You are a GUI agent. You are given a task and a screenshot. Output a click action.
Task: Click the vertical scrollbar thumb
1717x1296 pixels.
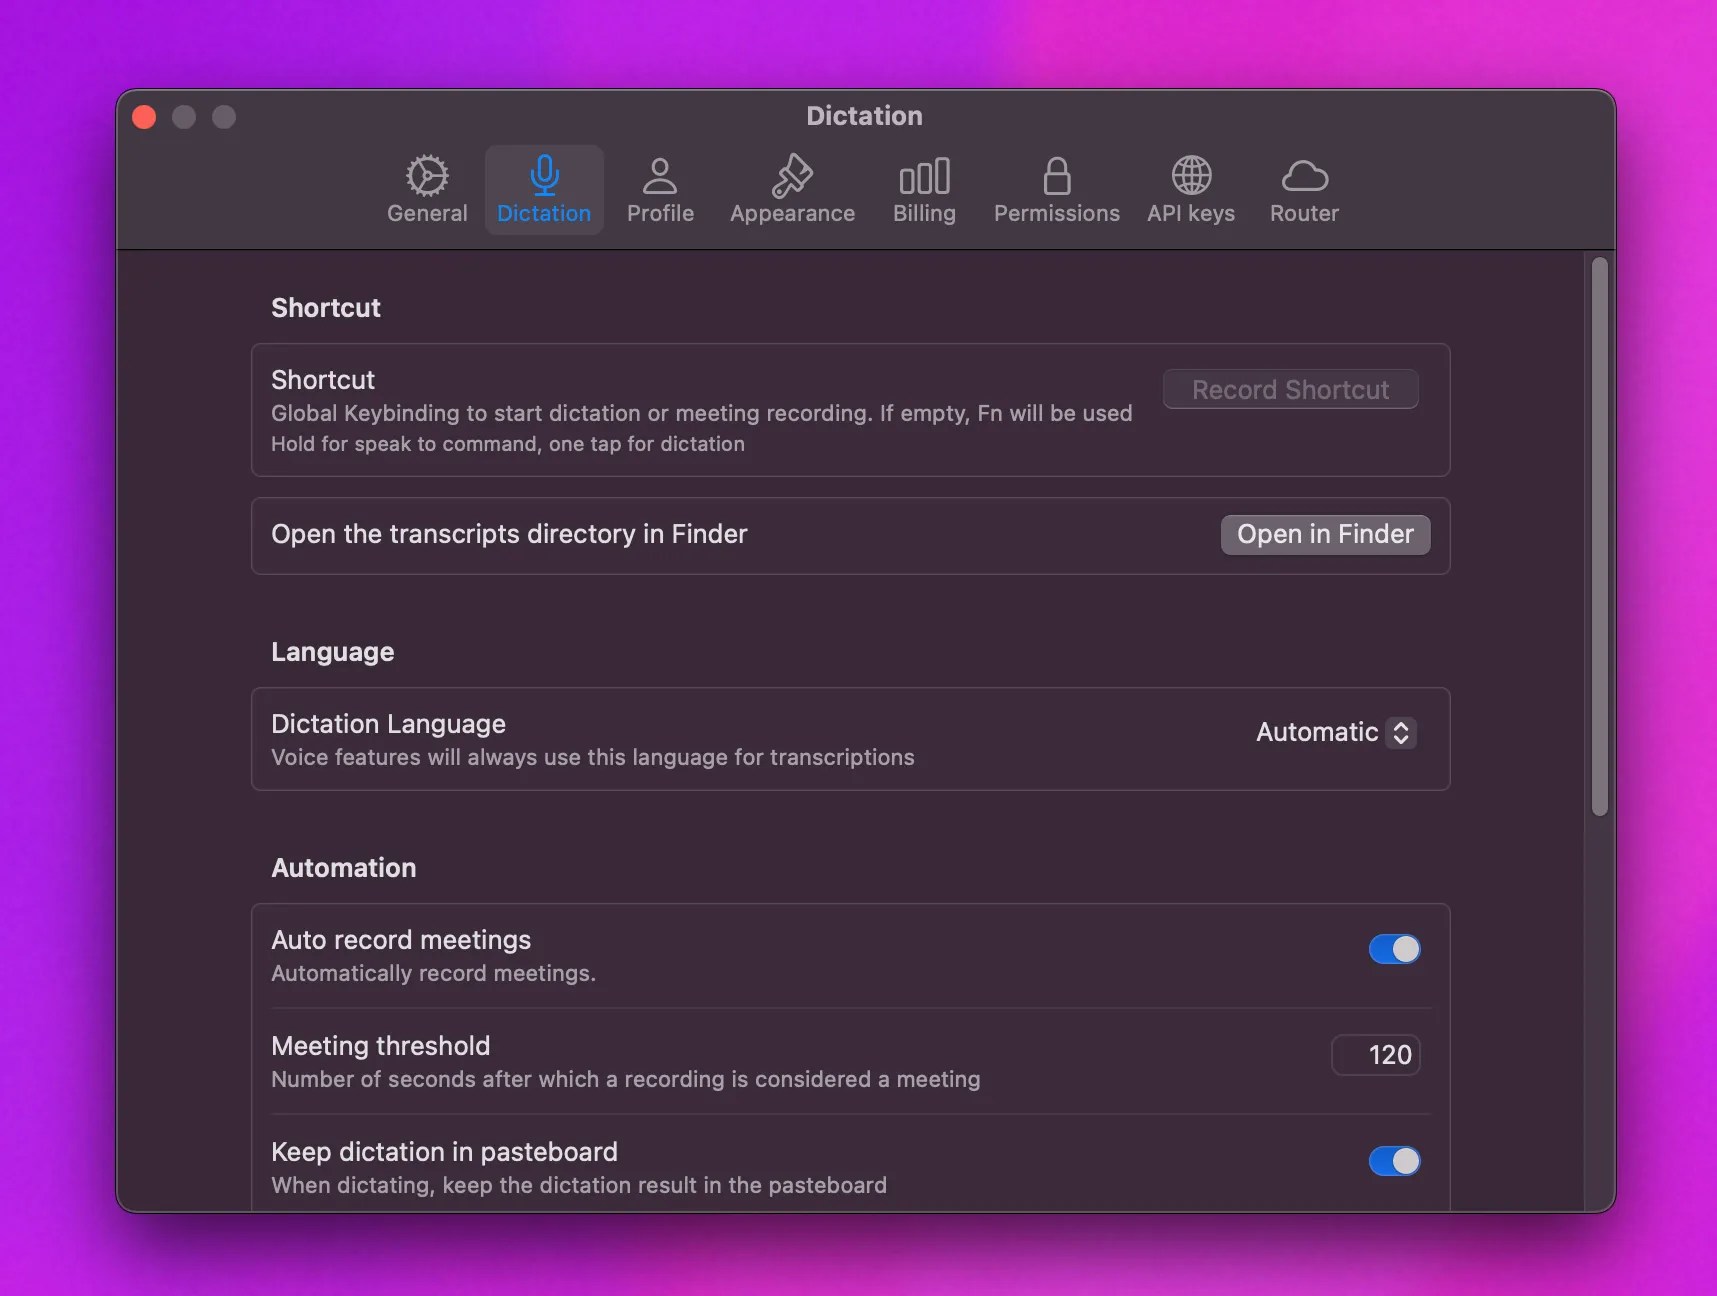1599,537
